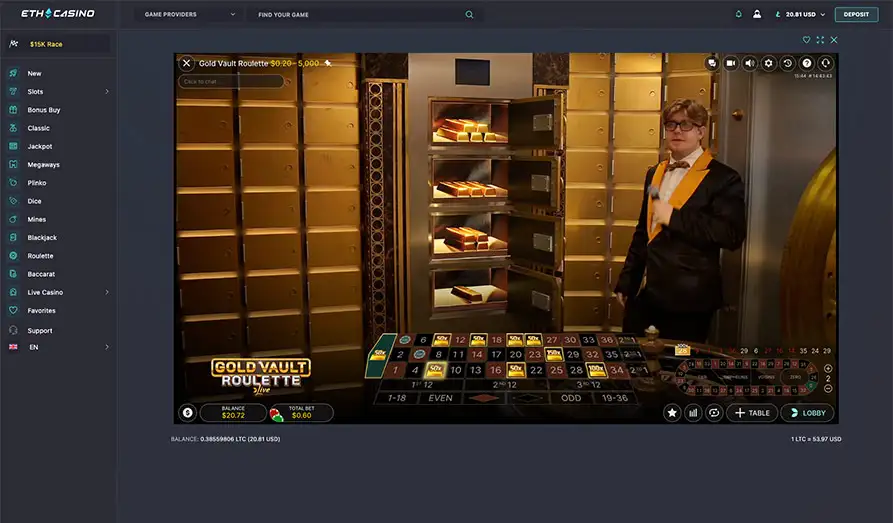This screenshot has width=893, height=523.
Task: Open the New games category
Action: 34,73
